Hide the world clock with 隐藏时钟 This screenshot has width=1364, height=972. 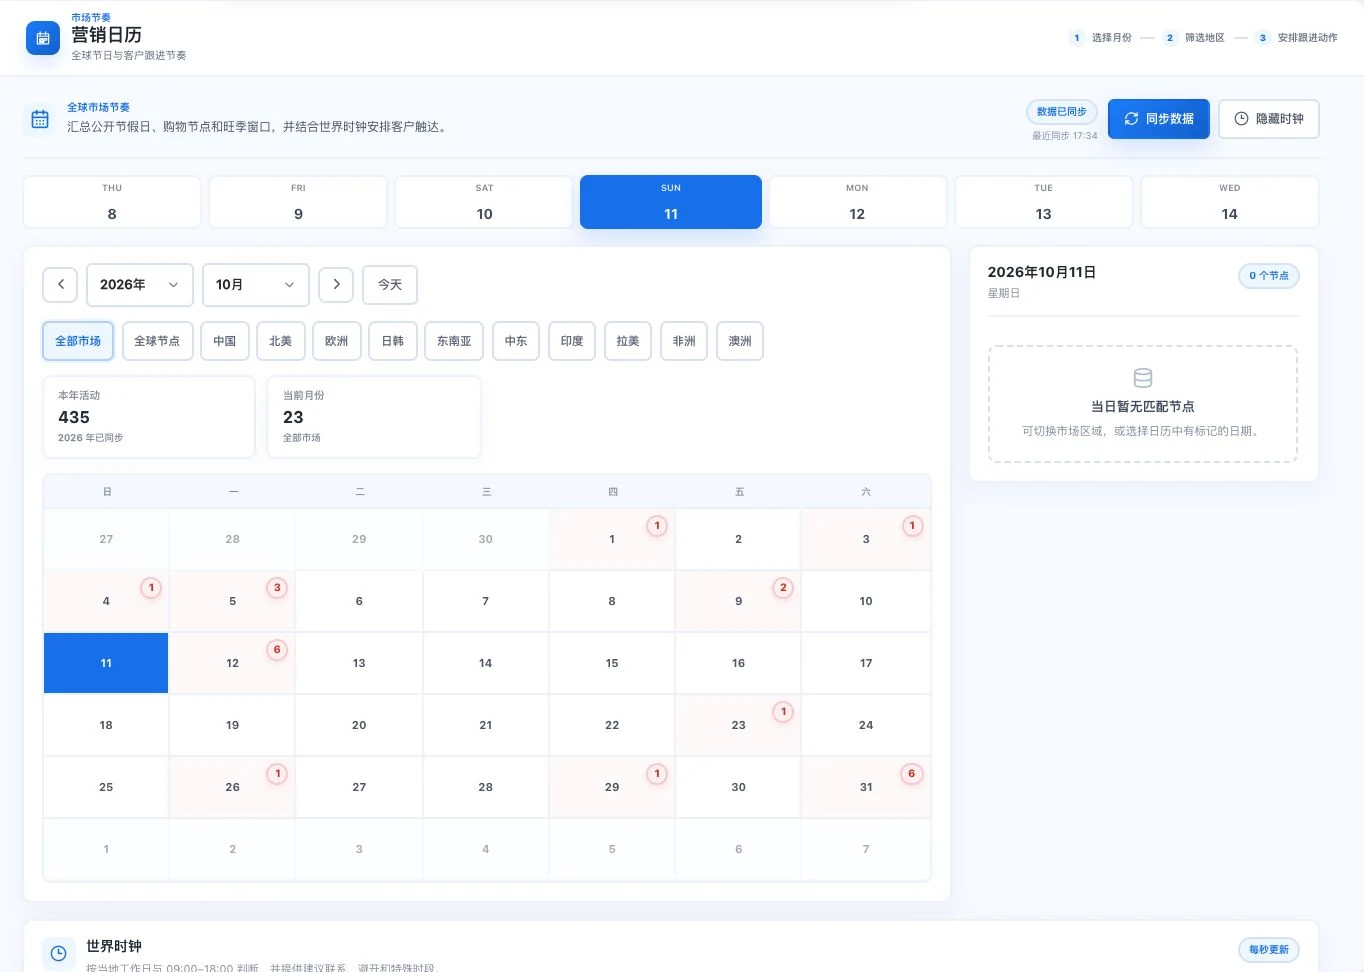point(1269,118)
